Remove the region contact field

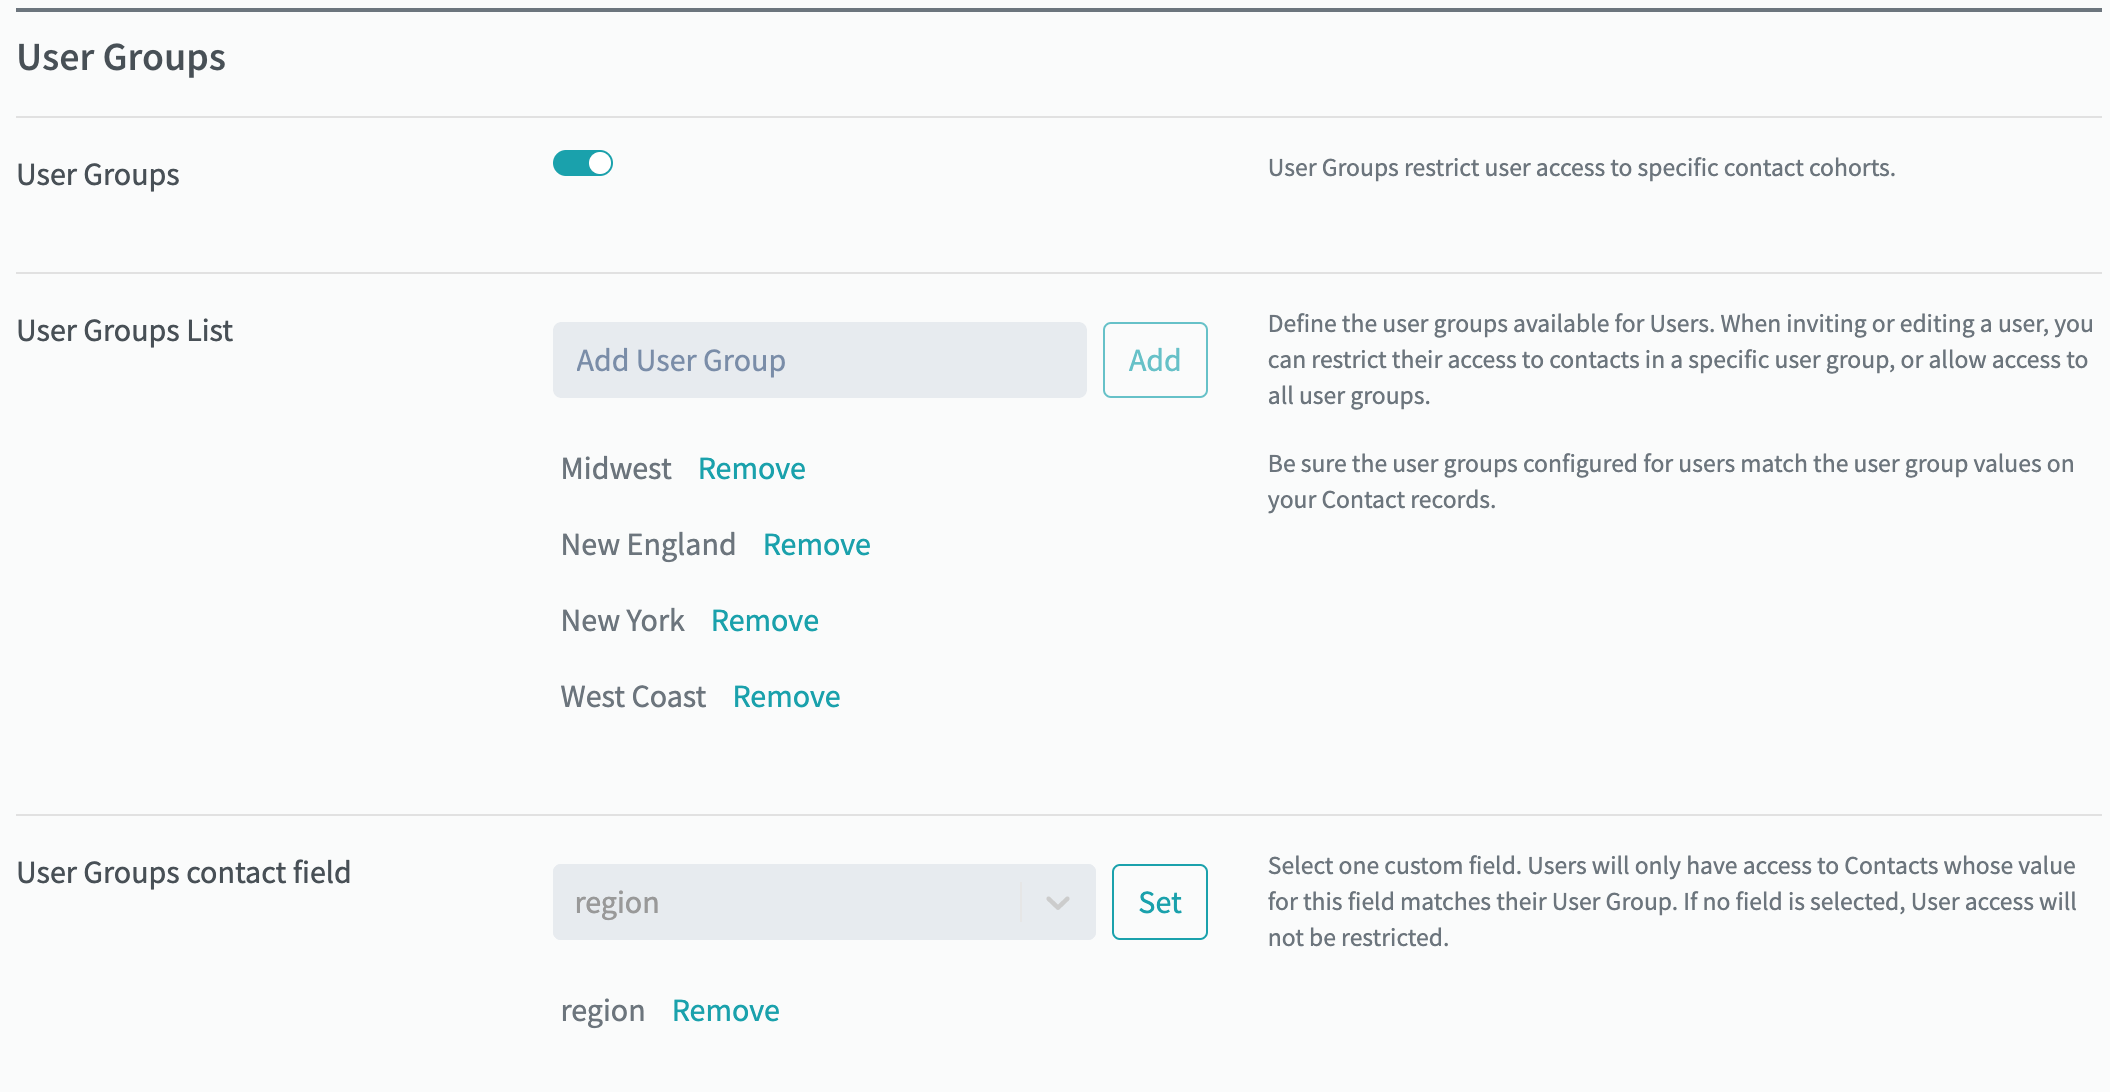click(x=725, y=1010)
